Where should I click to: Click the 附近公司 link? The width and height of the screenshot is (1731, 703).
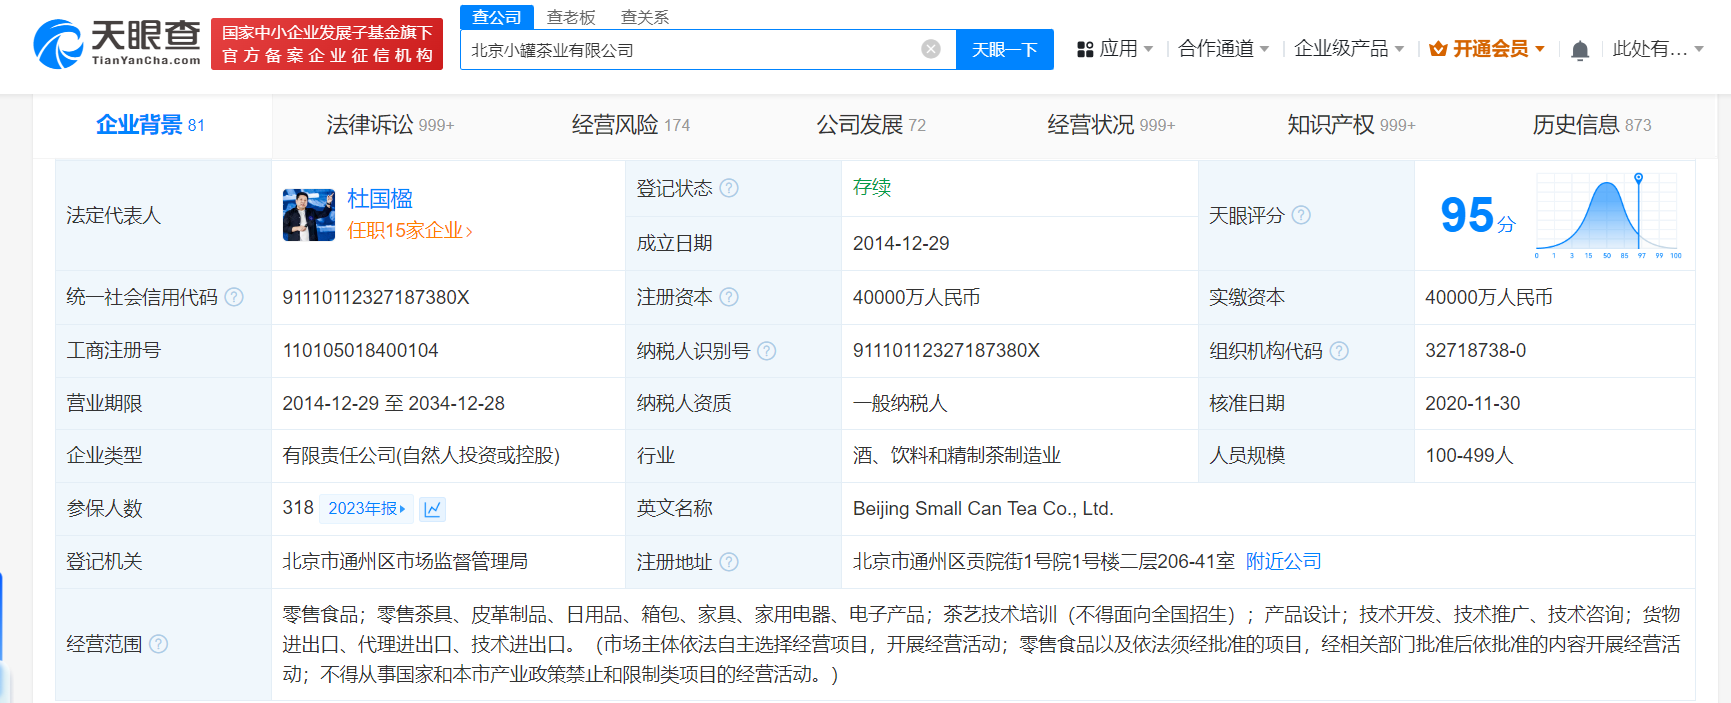[x=1284, y=562]
